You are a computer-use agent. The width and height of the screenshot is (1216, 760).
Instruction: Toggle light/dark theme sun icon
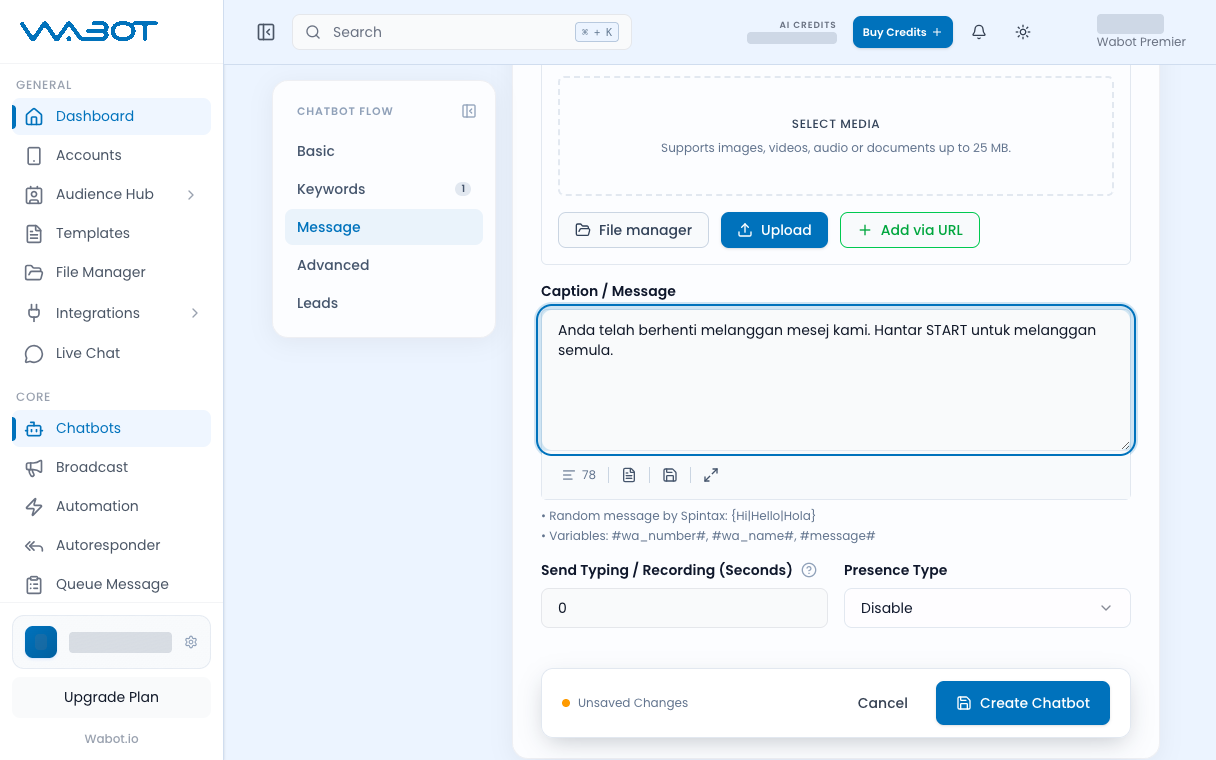(x=1023, y=32)
